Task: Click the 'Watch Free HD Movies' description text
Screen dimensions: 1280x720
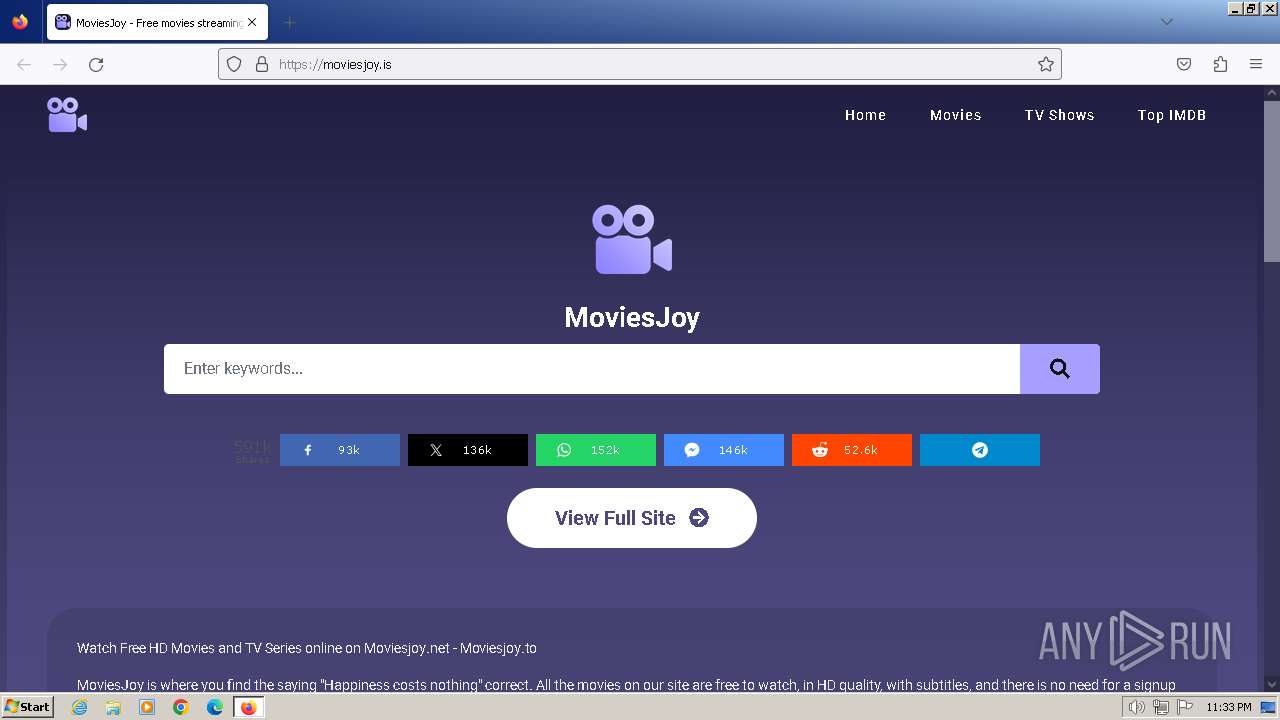Action: (307, 648)
